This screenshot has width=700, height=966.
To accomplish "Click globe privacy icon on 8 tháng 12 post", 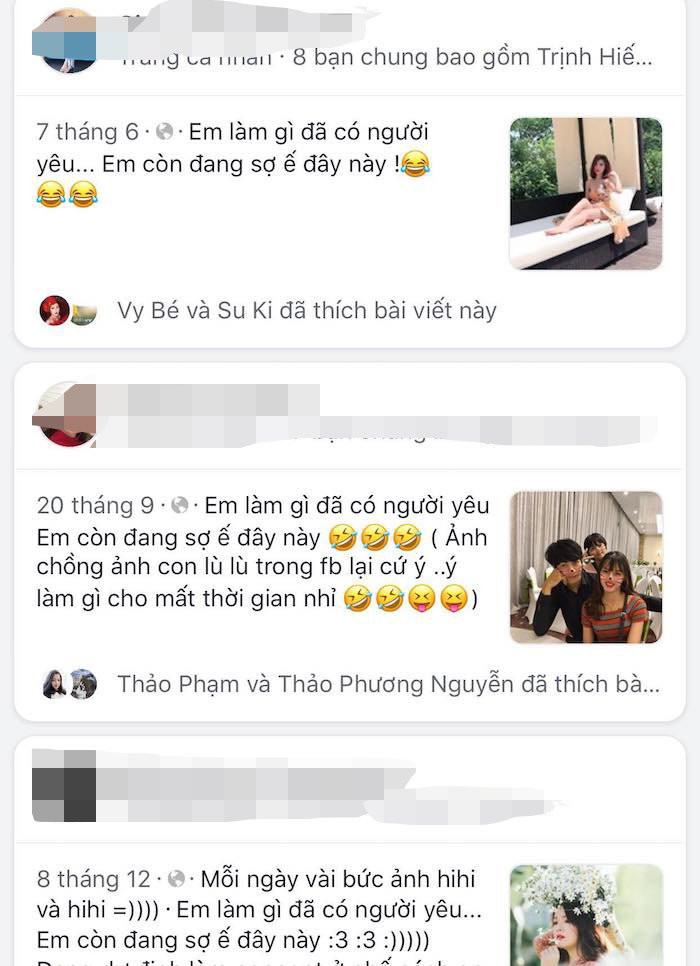I will coord(176,879).
